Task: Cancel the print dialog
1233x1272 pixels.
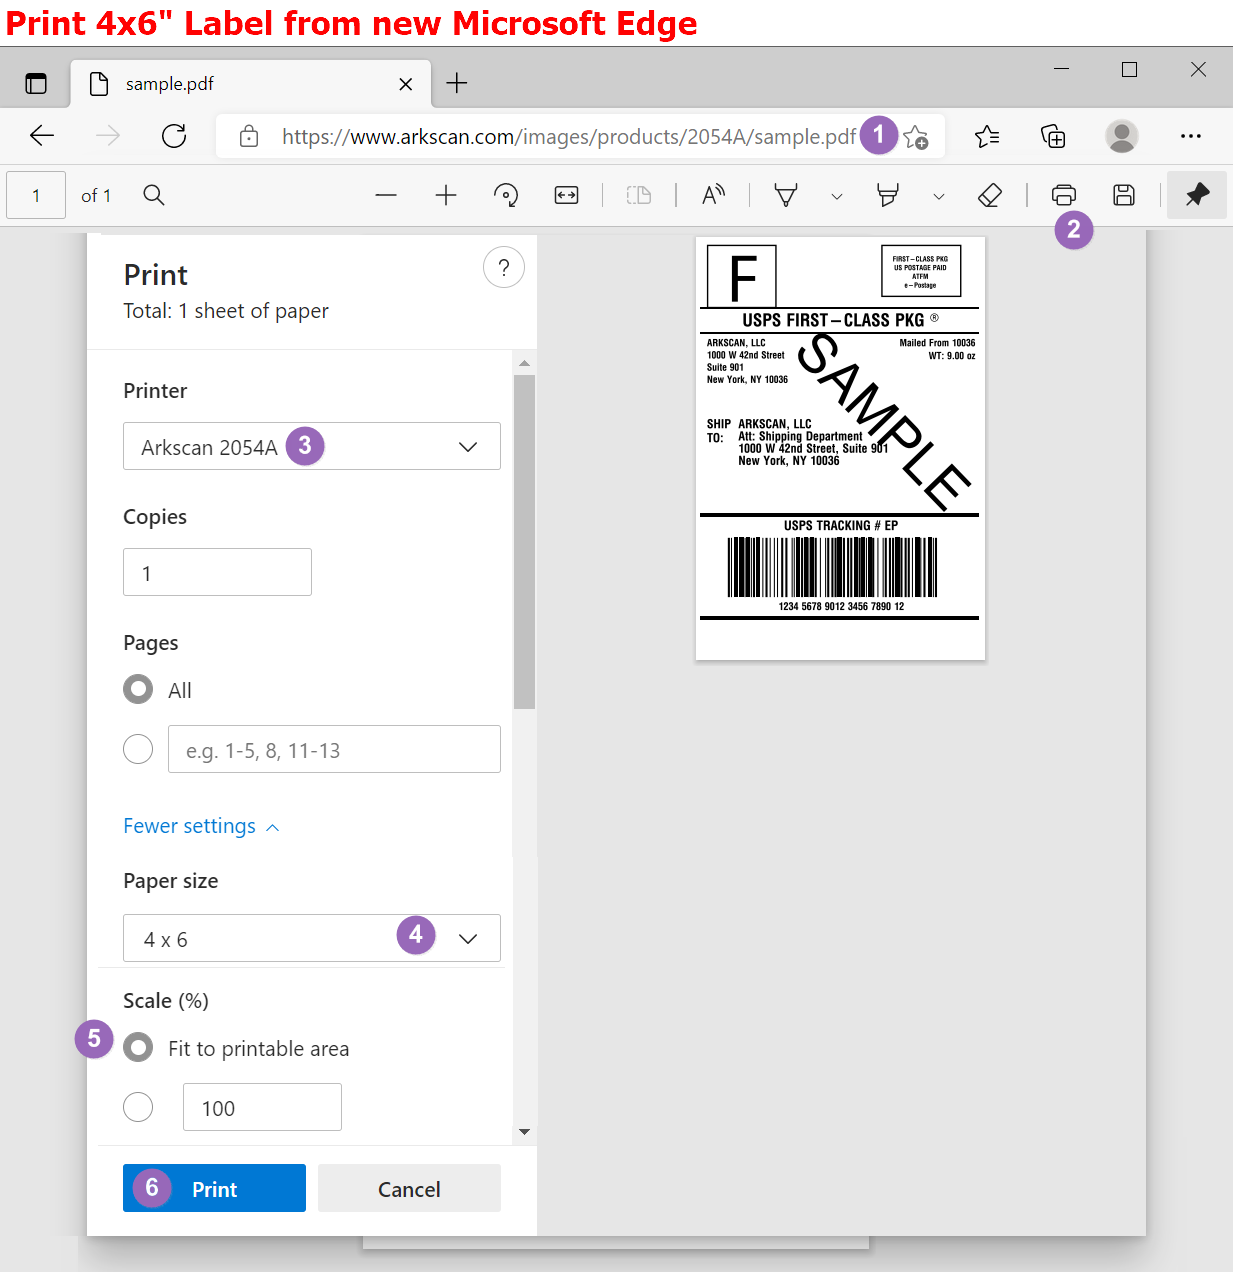Action: pyautogui.click(x=409, y=1188)
